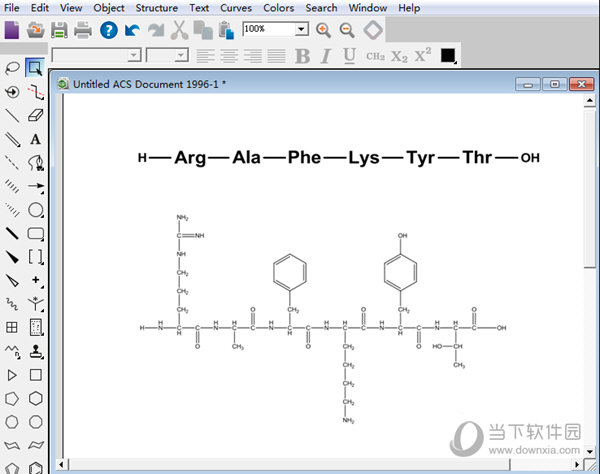This screenshot has height=474, width=600.
Task: Toggle italic formatting
Action: (326, 56)
